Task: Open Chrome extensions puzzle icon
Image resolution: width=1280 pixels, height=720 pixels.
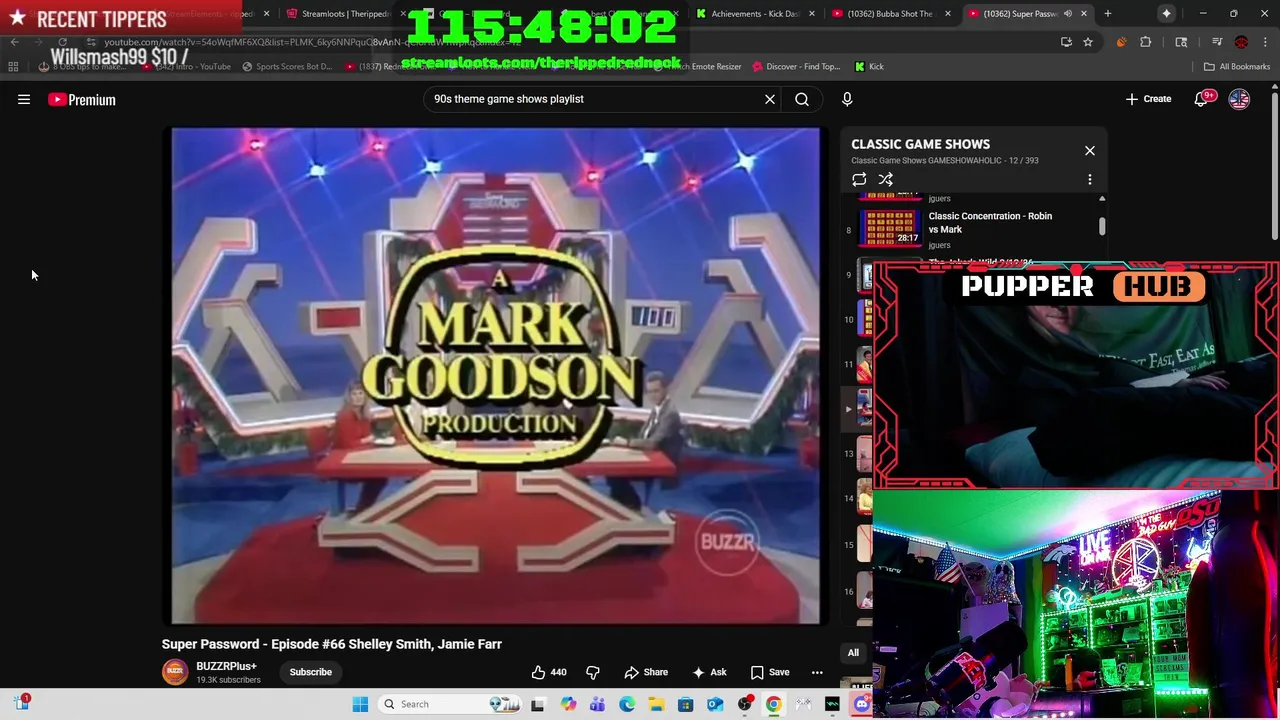Action: tap(1146, 42)
